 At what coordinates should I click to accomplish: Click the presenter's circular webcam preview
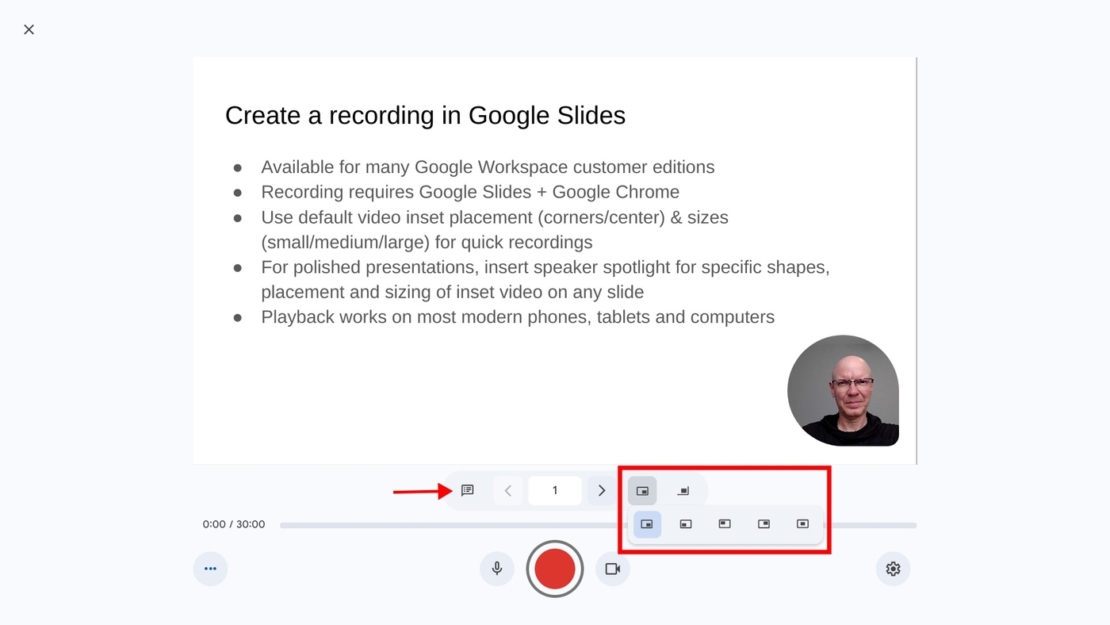[x=843, y=389]
